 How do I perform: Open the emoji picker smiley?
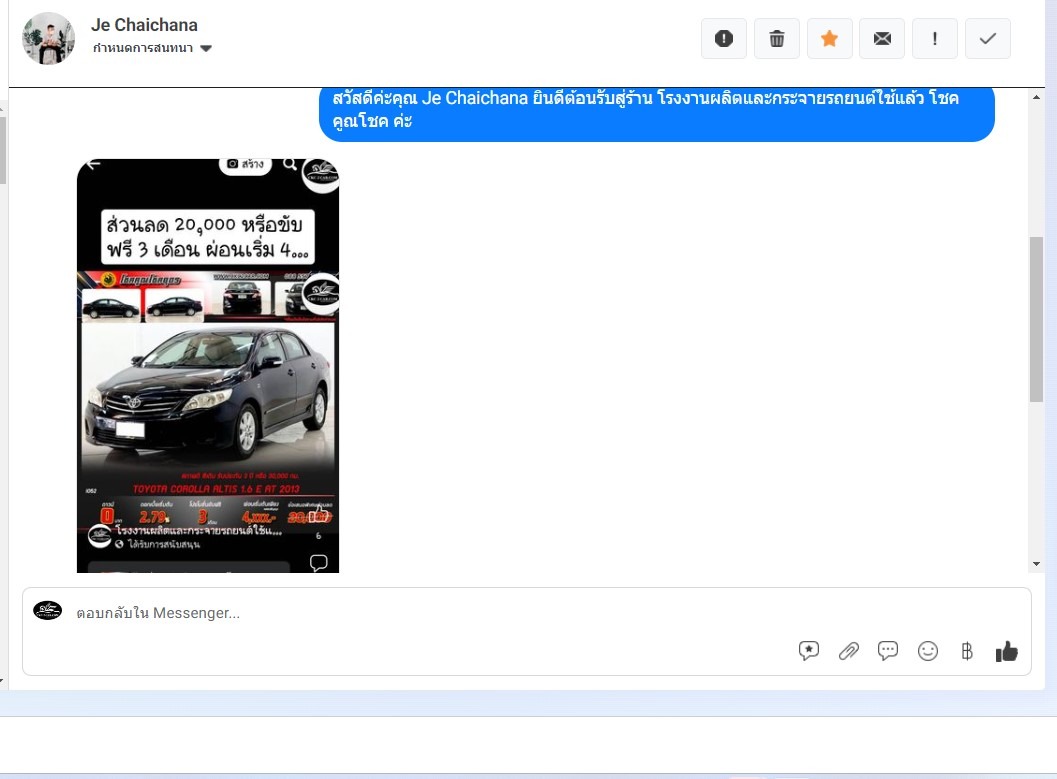(x=928, y=651)
